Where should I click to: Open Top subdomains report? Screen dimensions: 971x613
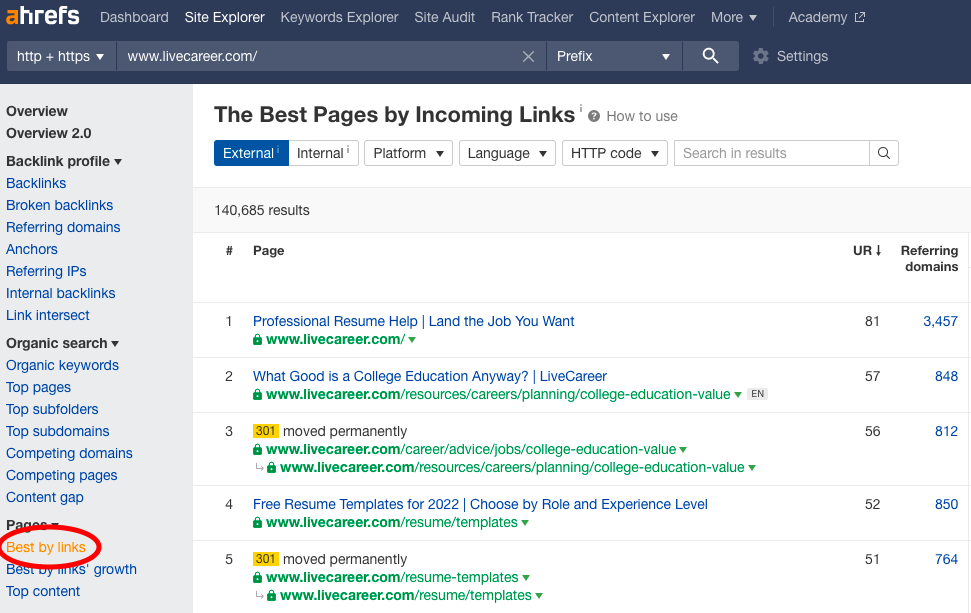point(58,432)
